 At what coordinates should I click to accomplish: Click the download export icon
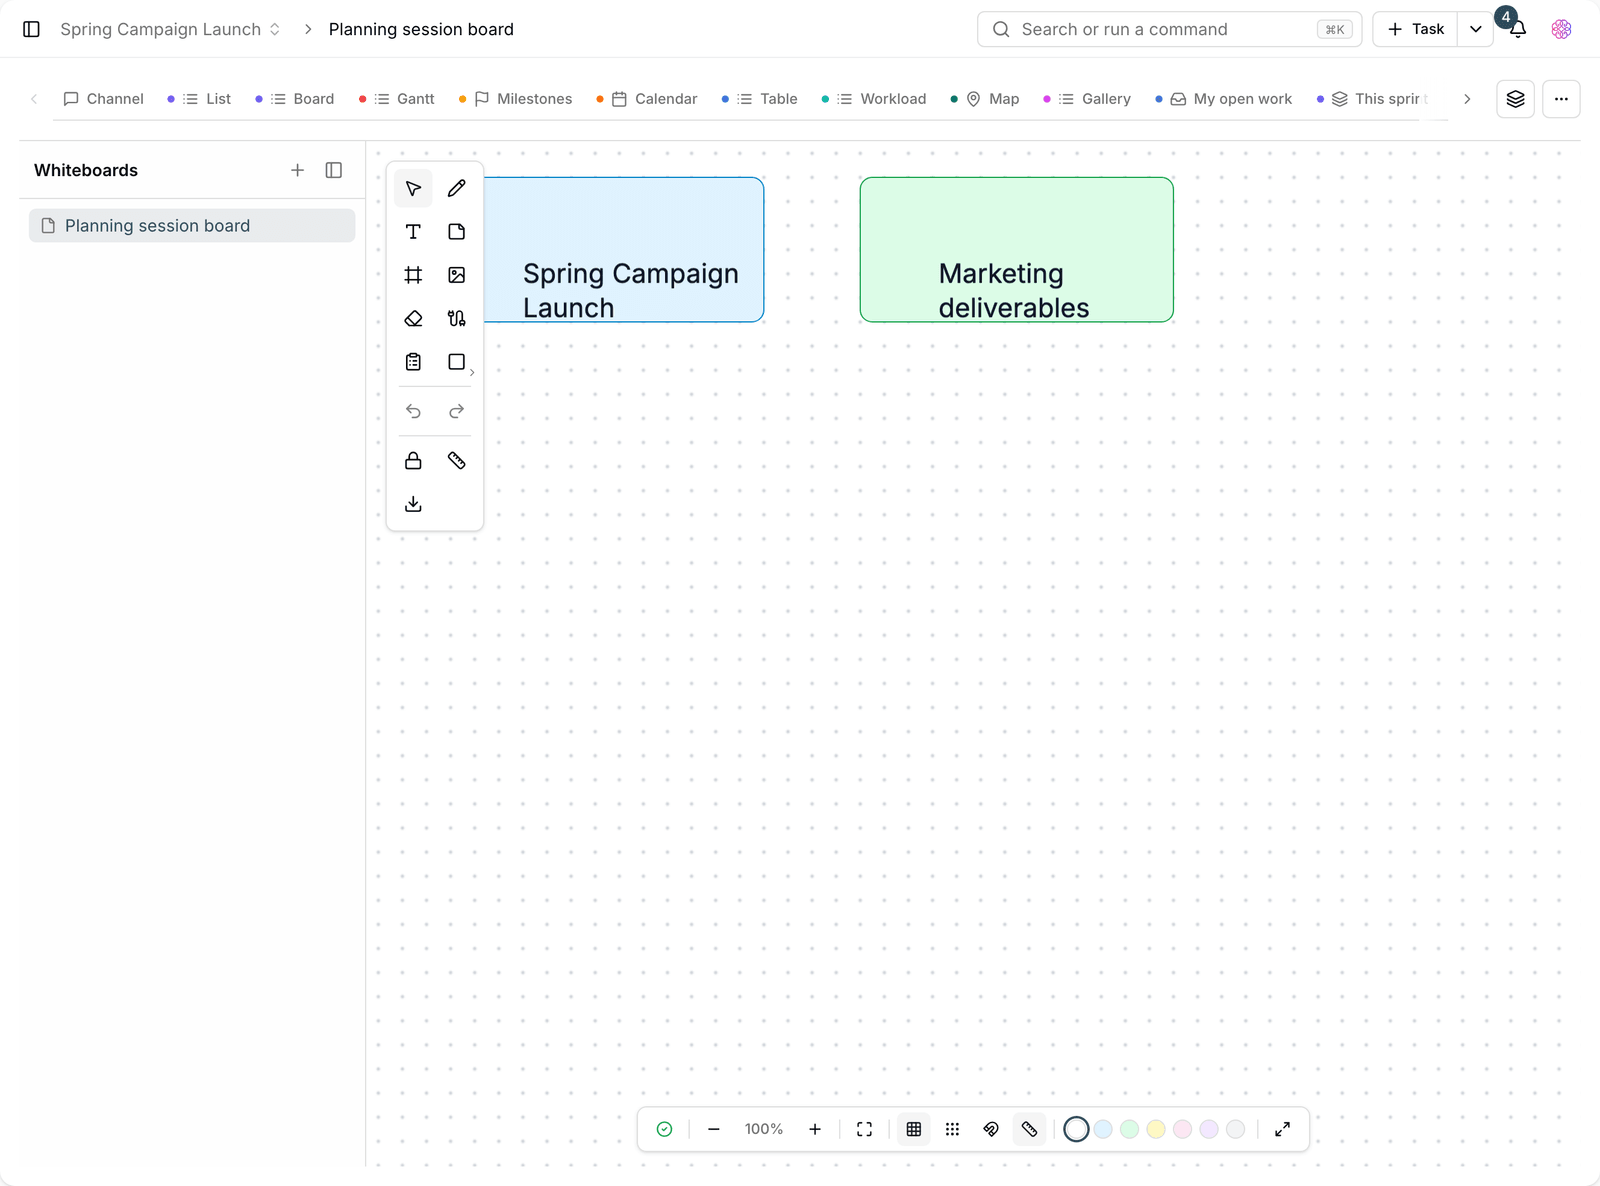[413, 504]
